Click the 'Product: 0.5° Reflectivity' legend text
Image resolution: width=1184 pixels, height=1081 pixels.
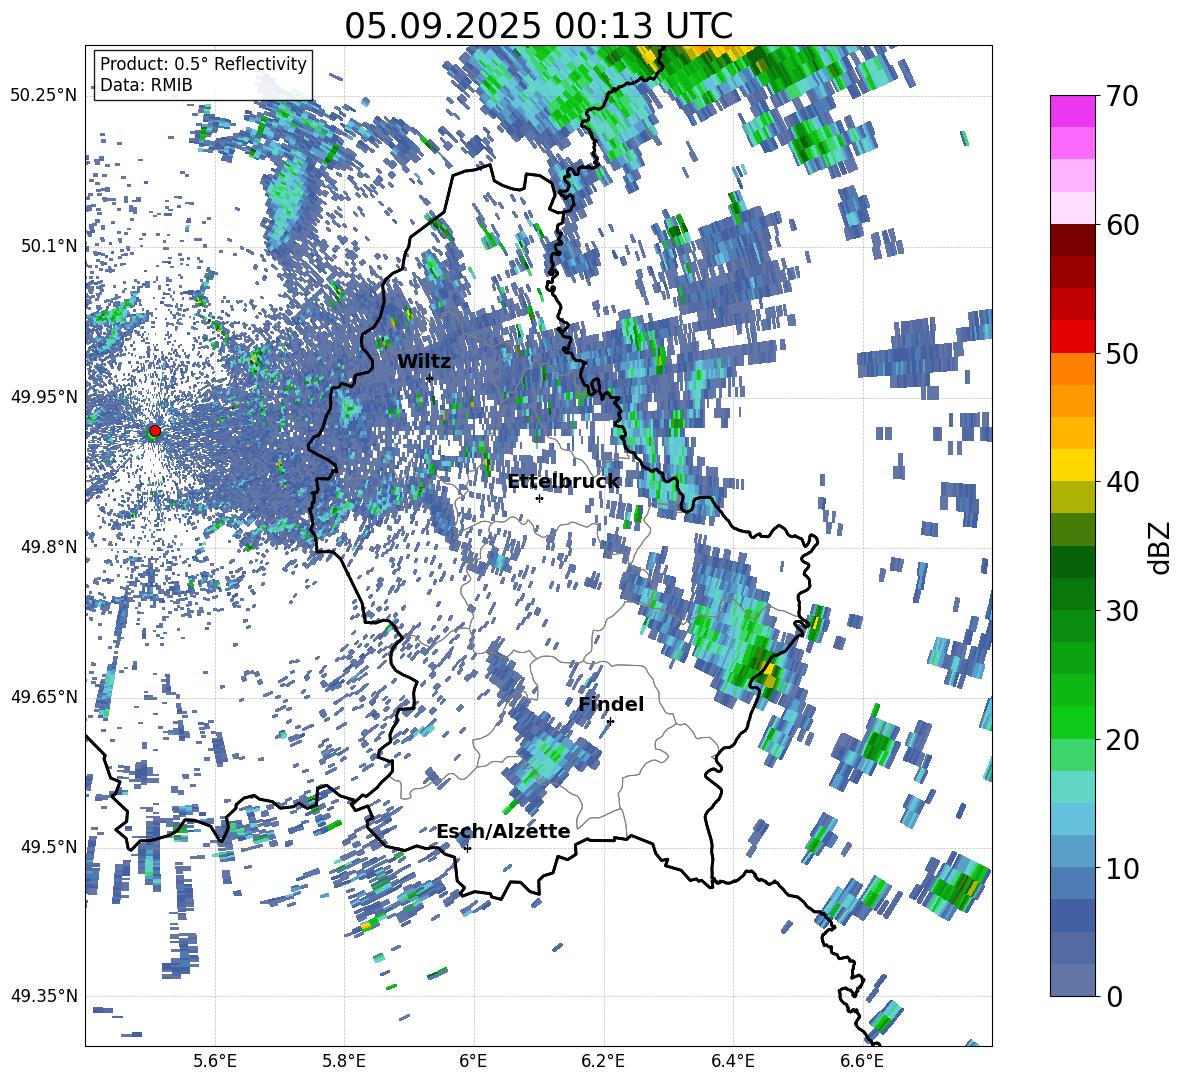click(x=203, y=64)
